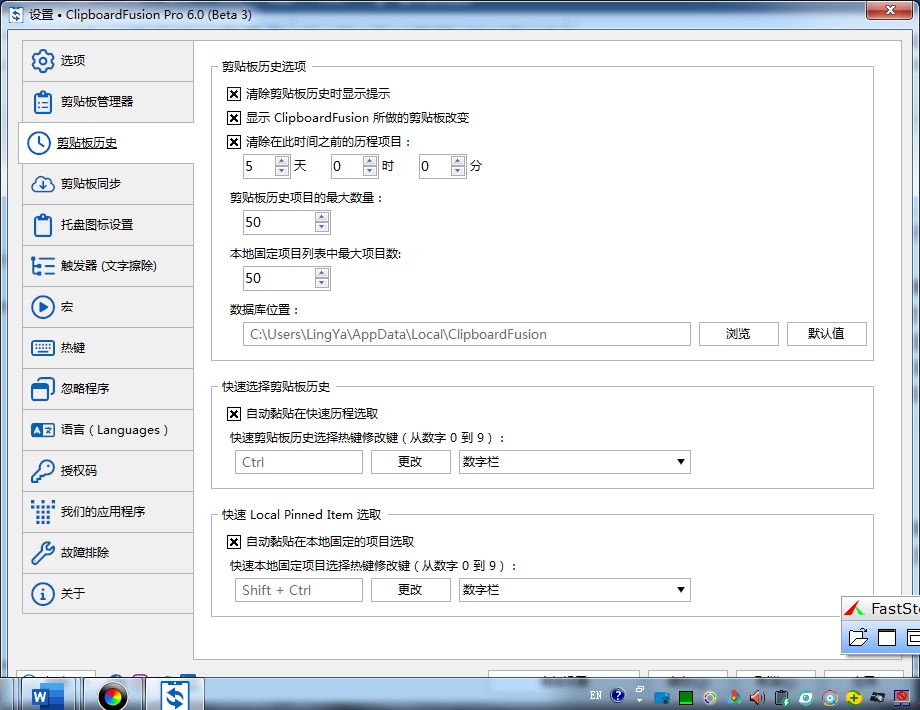This screenshot has height=710, width=920.
Task: Switch to the 热键 tab
Action: [x=108, y=348]
